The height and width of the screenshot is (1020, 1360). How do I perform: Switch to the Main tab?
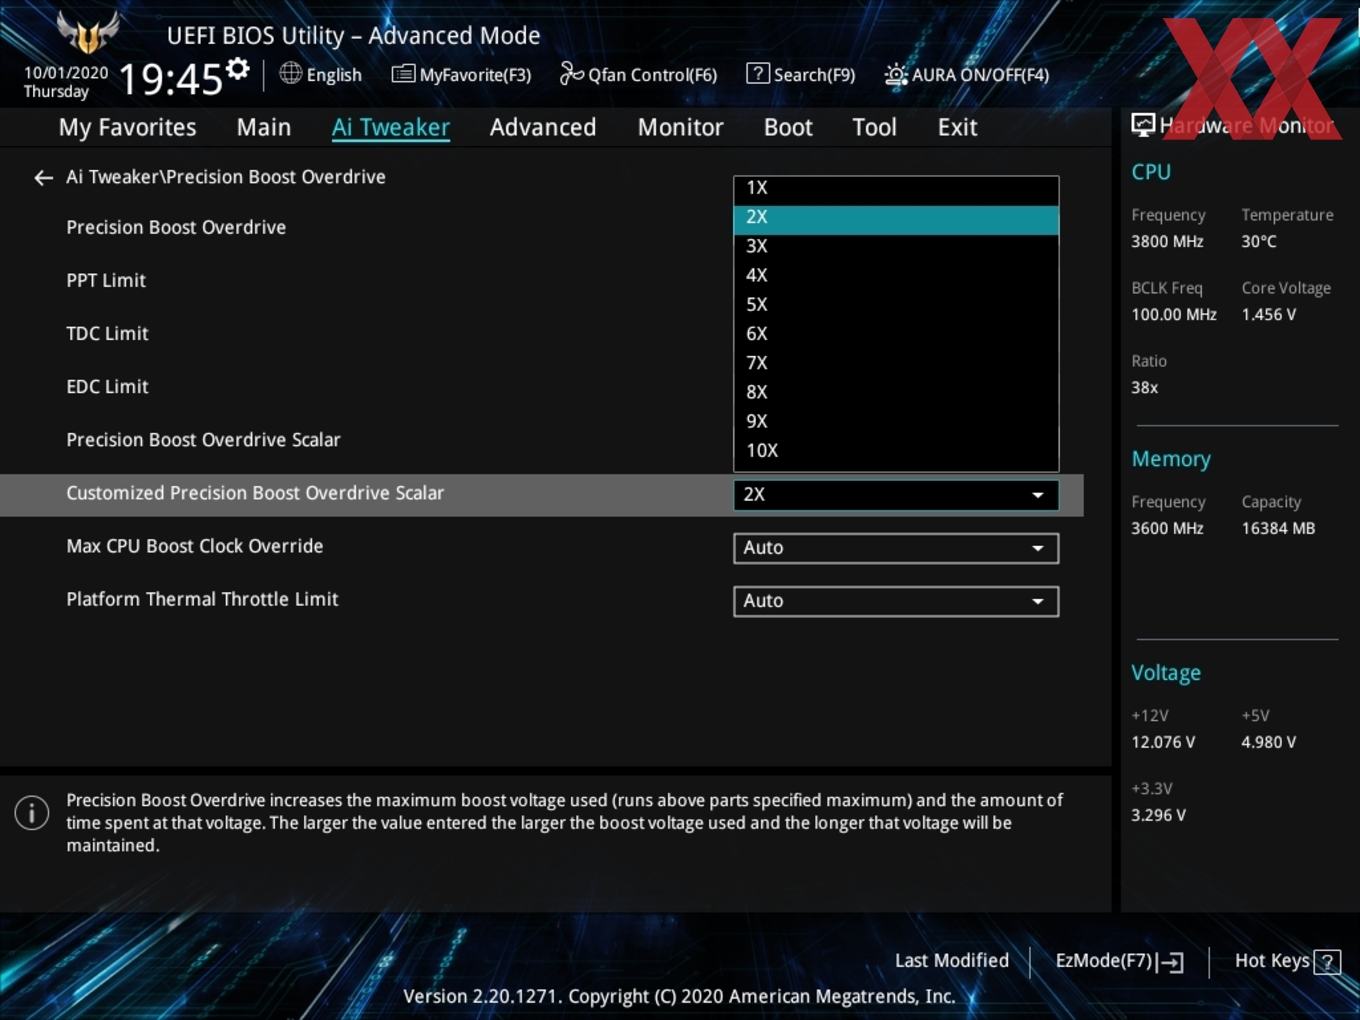coord(264,127)
